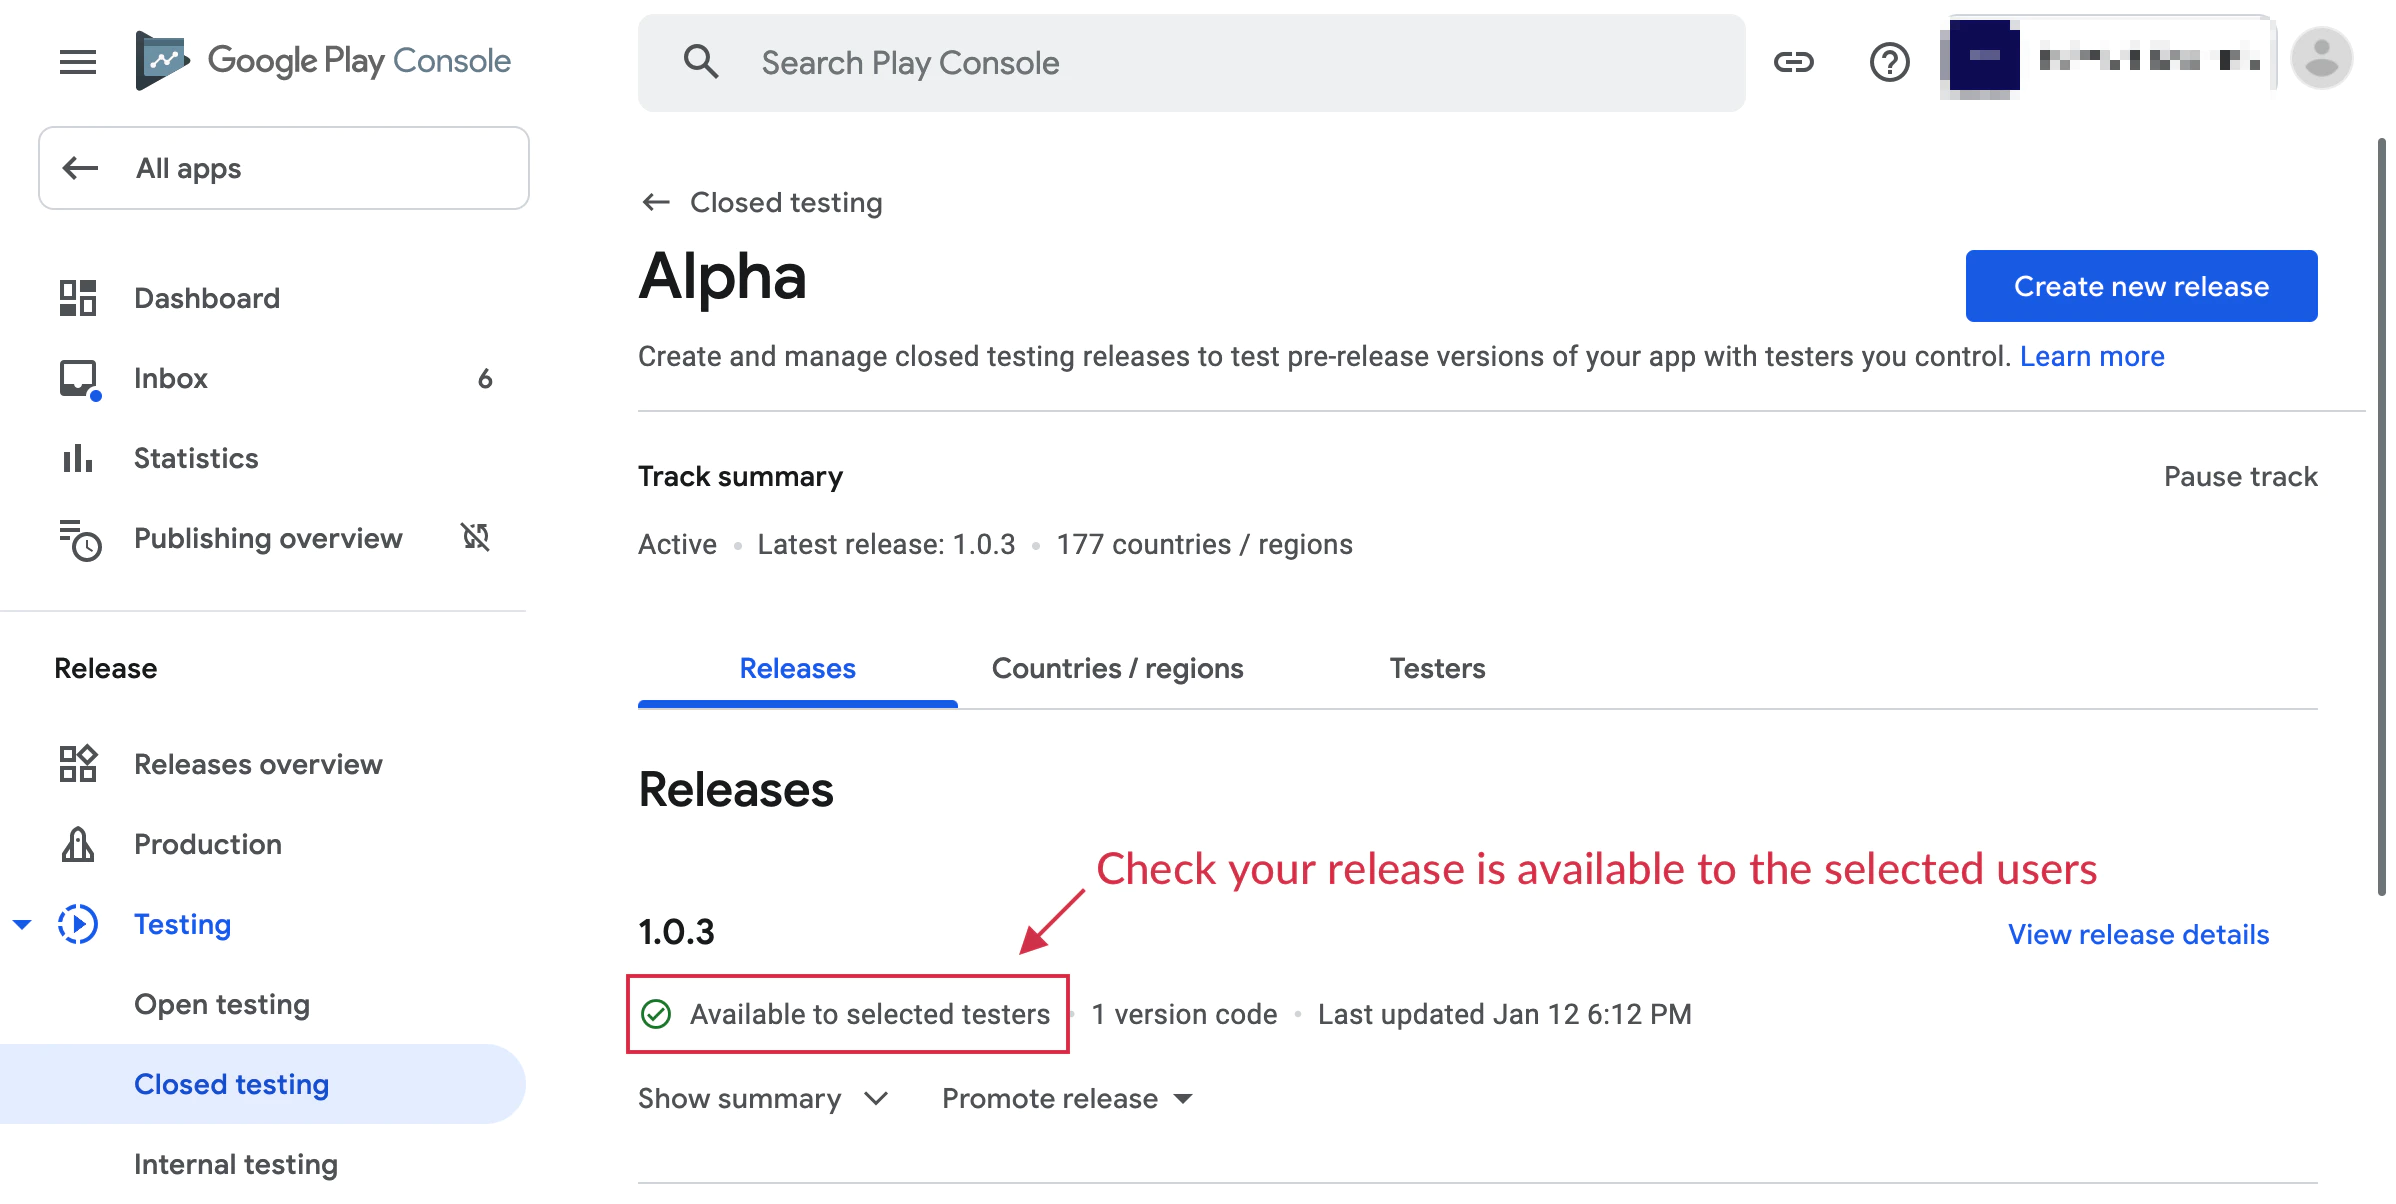The image size is (2396, 1204).
Task: Click the managed publishing off icon
Action: click(x=476, y=537)
